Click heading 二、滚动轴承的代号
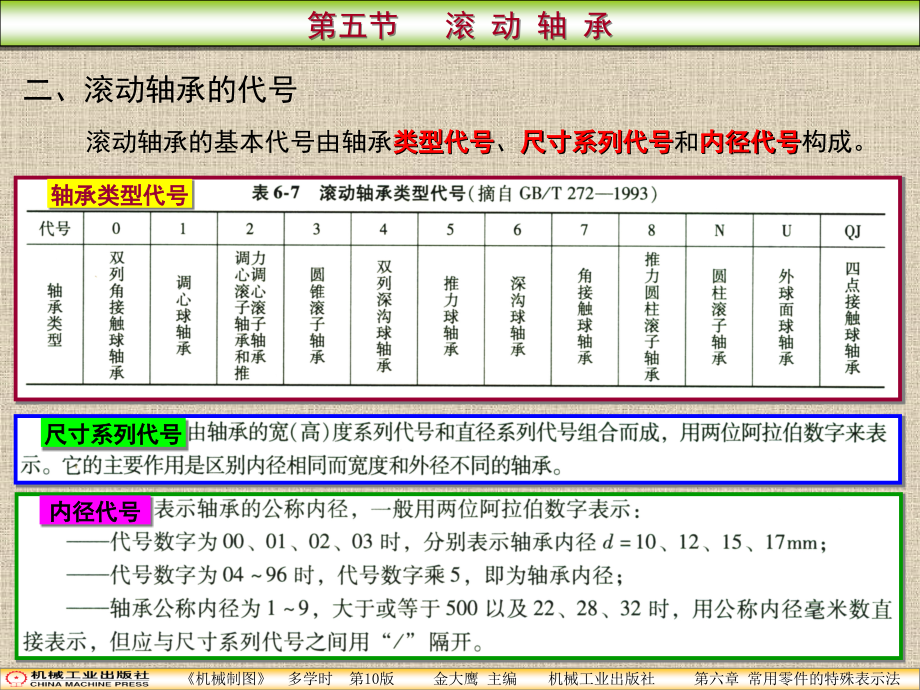This screenshot has height=690, width=920. [x=160, y=90]
